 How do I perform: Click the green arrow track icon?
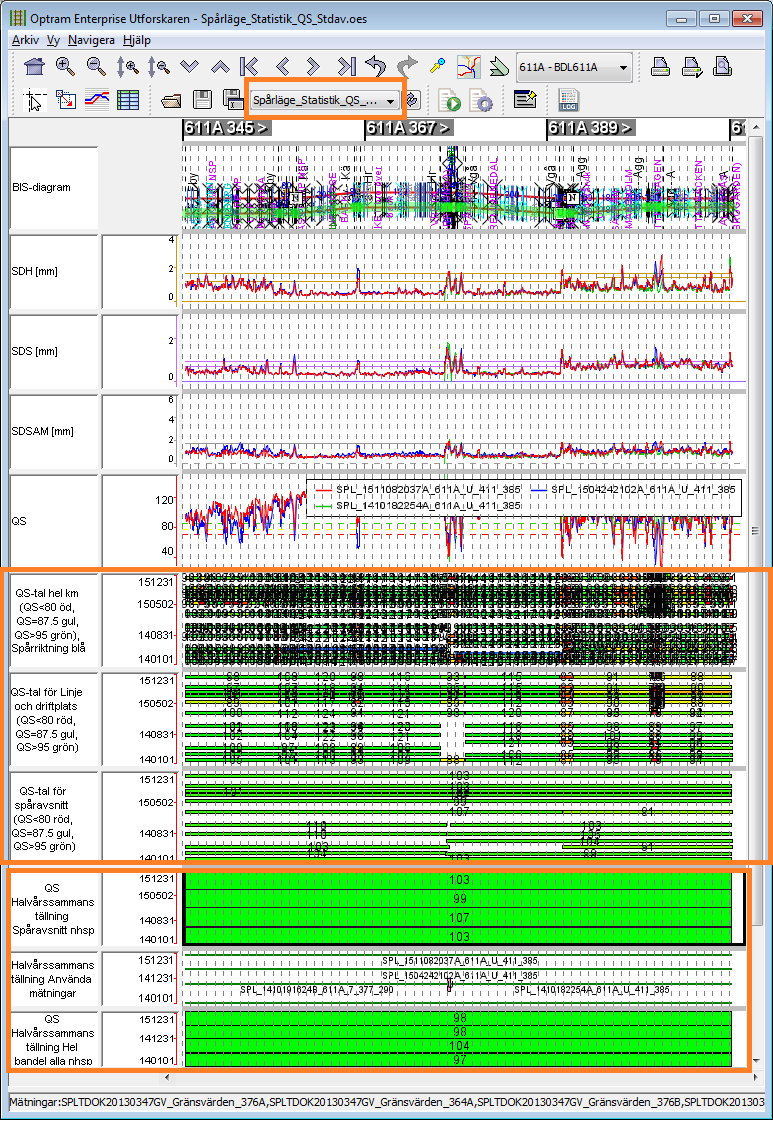499,67
